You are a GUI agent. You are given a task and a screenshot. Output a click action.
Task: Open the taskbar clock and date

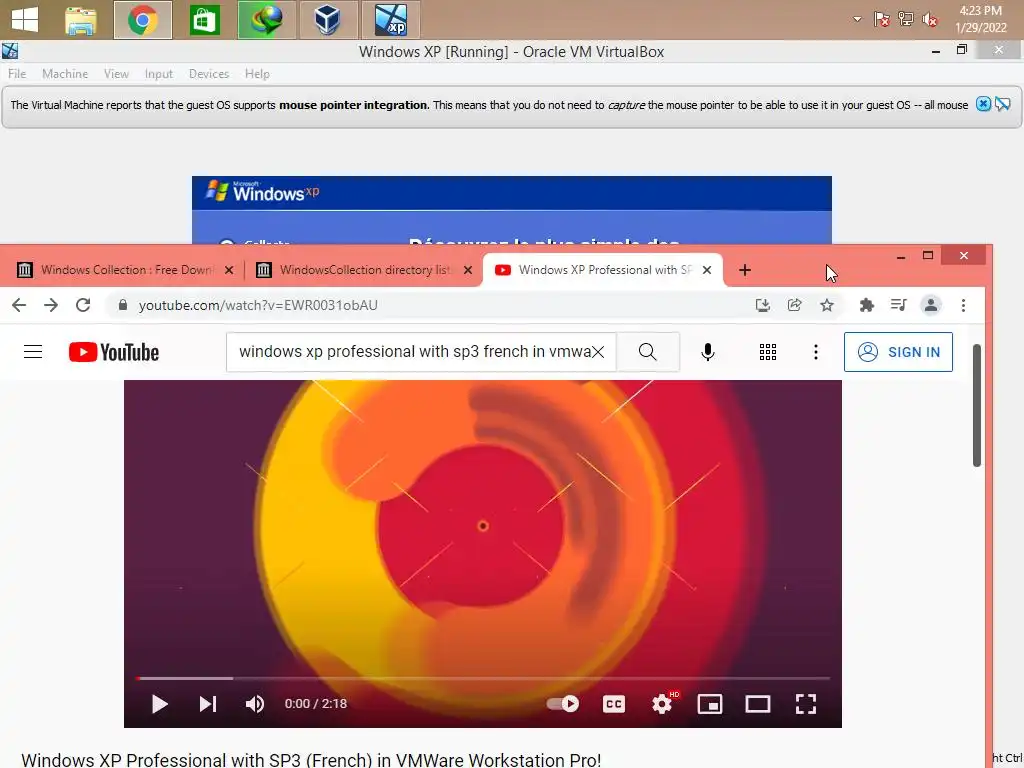pos(980,19)
